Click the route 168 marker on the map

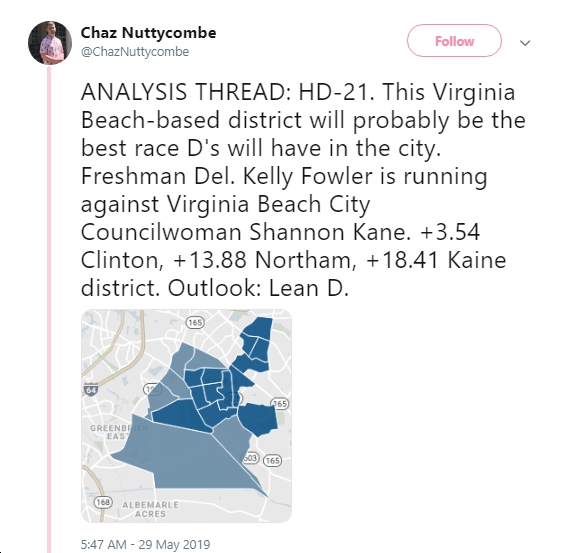pos(103,502)
